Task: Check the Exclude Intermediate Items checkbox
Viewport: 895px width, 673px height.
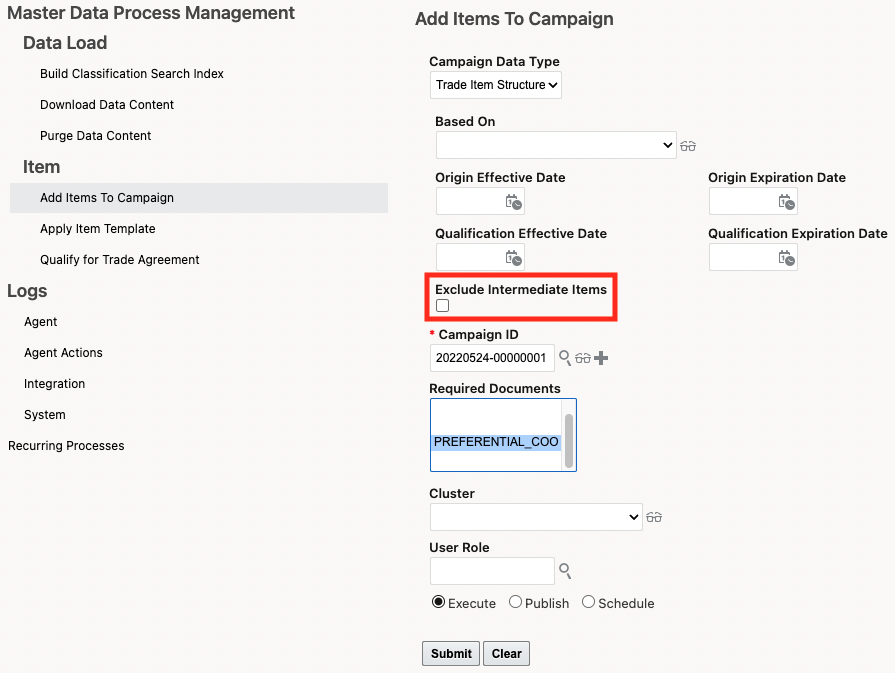Action: point(443,306)
